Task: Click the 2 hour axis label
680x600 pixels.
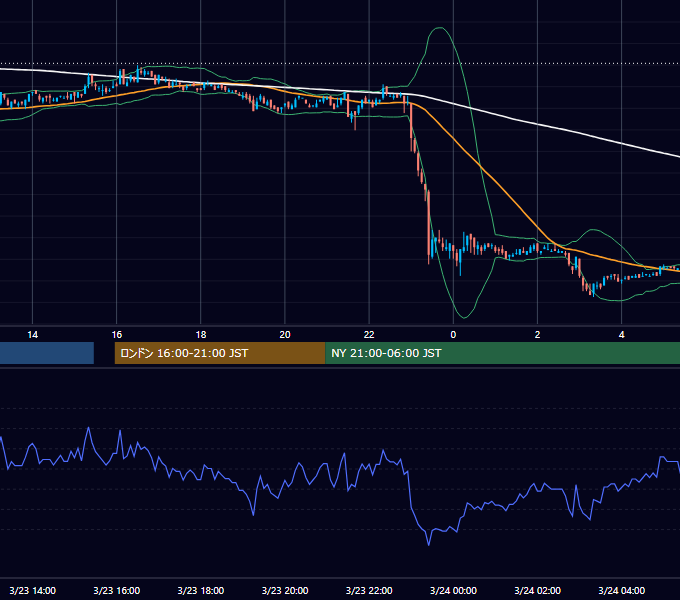Action: [537, 335]
